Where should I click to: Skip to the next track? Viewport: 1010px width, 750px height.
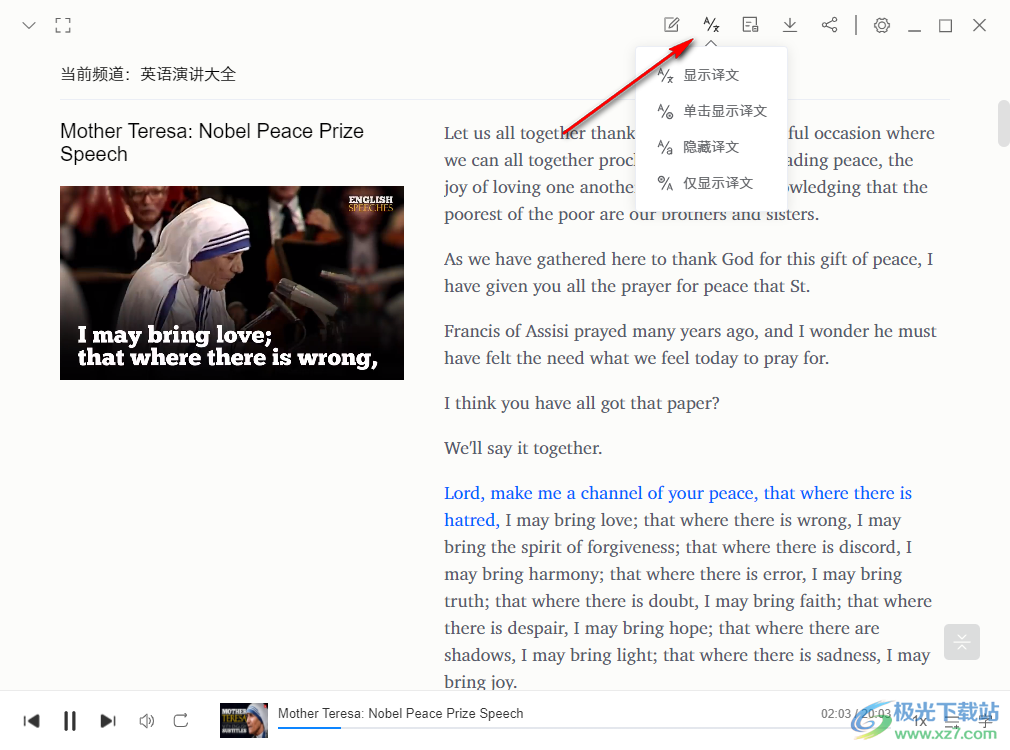[x=108, y=720]
